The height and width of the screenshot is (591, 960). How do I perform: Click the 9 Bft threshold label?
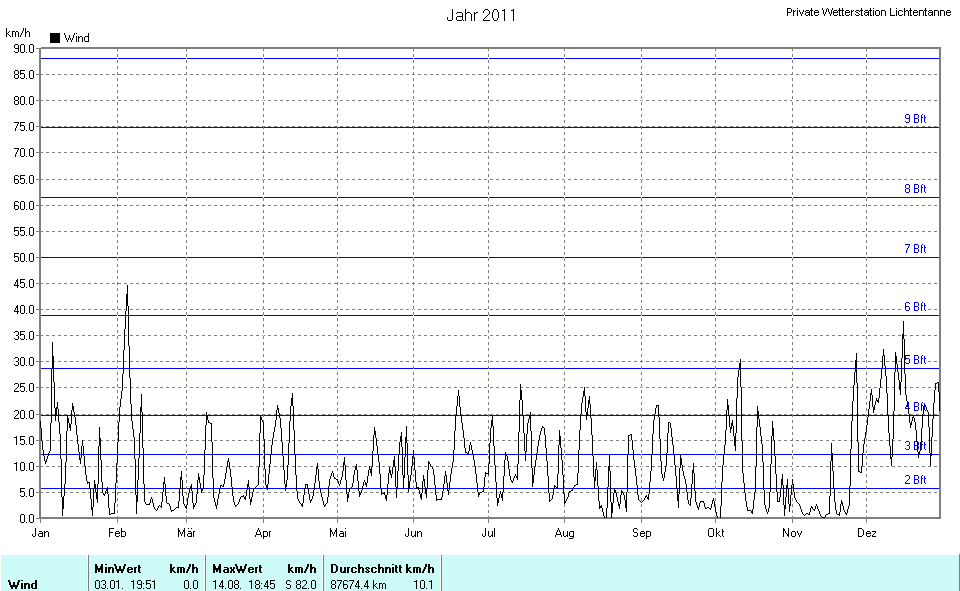tap(915, 118)
